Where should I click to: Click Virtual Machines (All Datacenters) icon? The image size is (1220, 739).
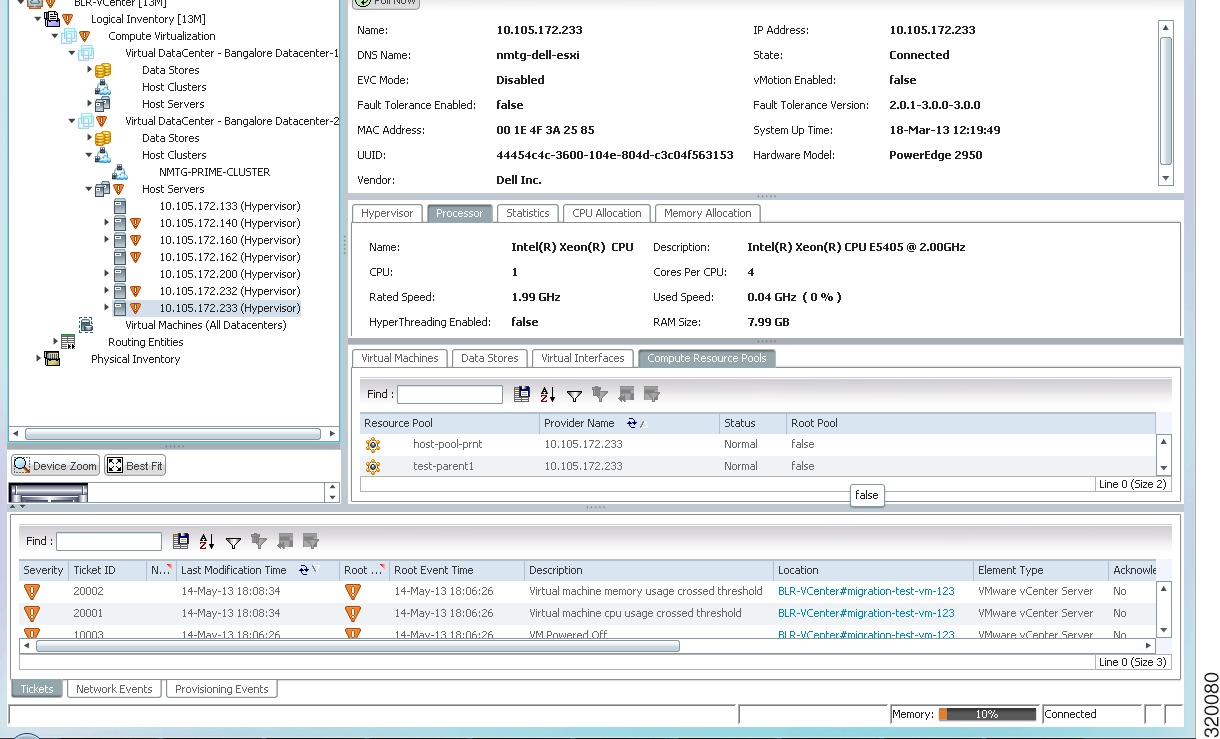pos(86,325)
